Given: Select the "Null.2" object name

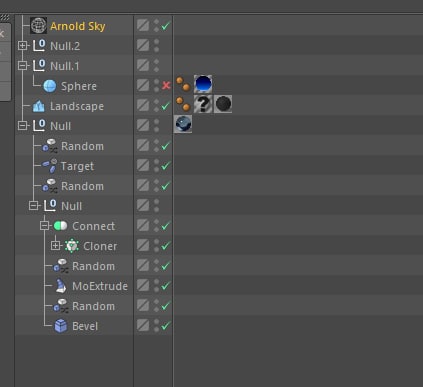Looking at the screenshot, I should (x=65, y=46).
